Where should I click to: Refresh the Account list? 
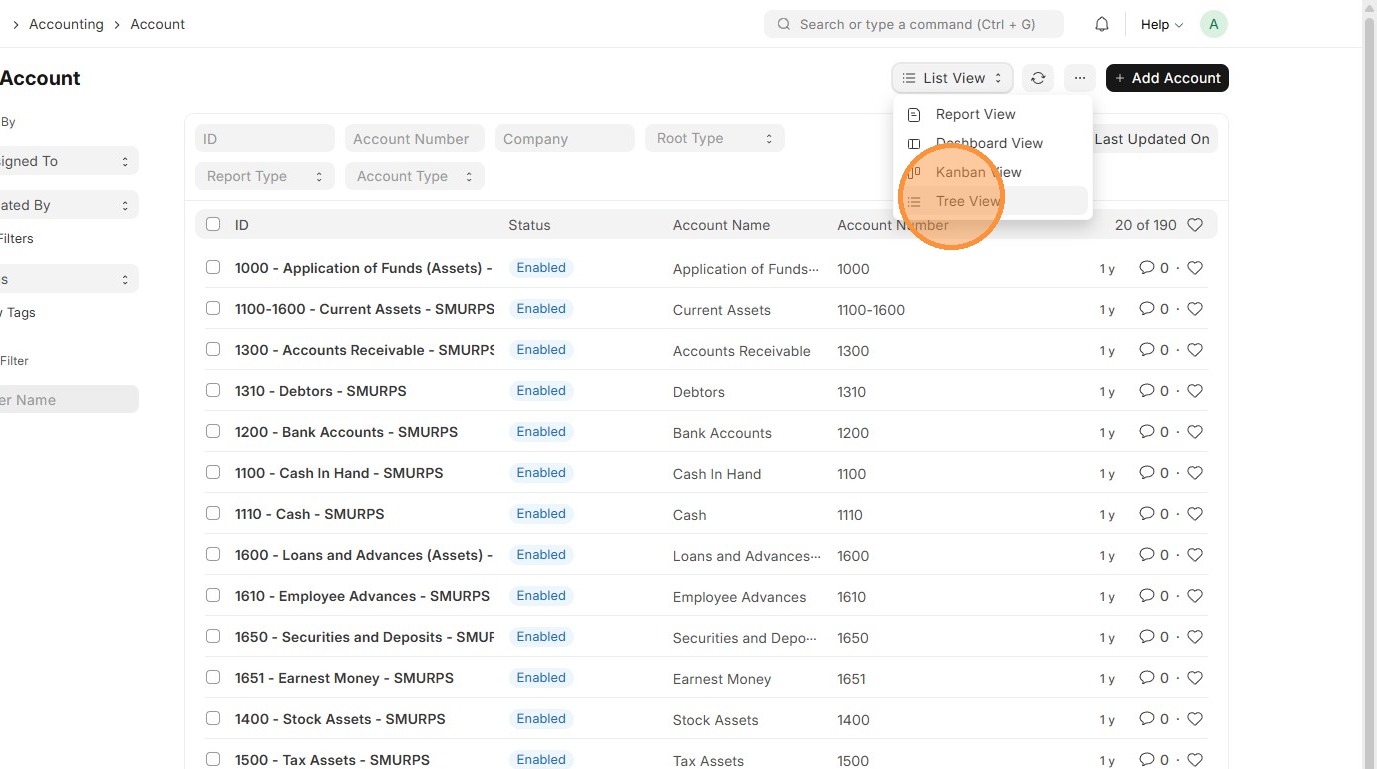pyautogui.click(x=1038, y=78)
